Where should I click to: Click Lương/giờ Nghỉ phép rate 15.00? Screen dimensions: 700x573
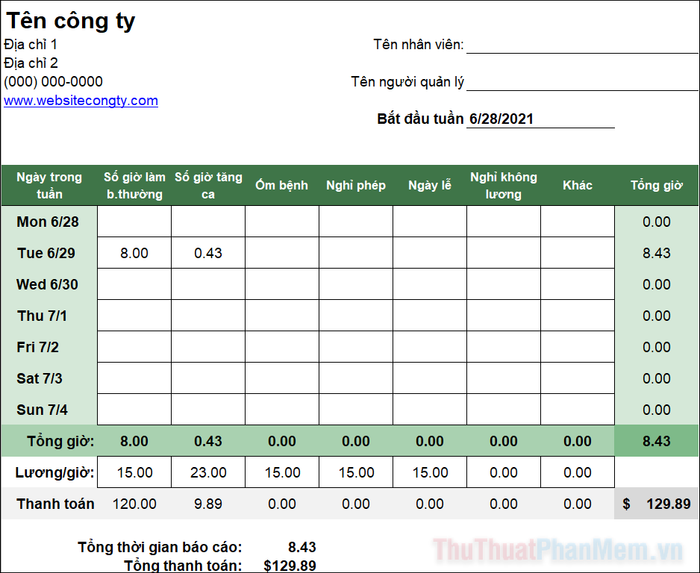(356, 472)
